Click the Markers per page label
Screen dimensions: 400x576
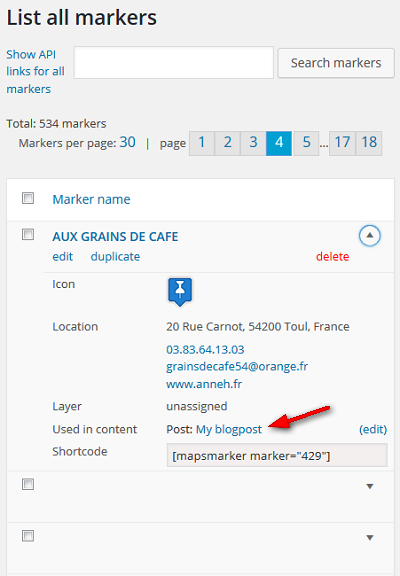[68, 143]
